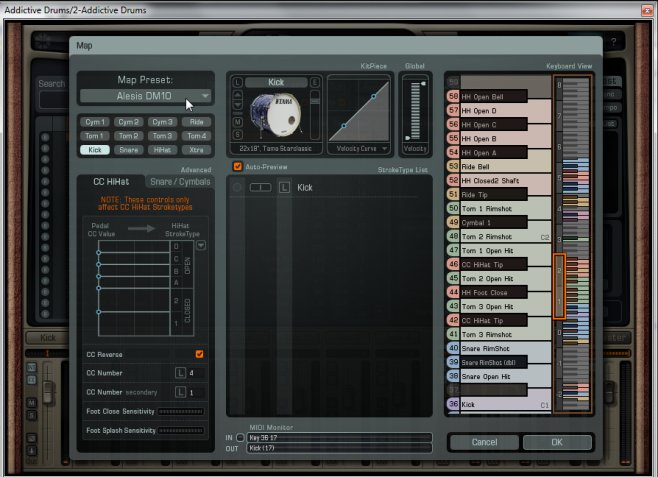
Task: Click the top pedal CC value curve node
Action: tap(99, 253)
